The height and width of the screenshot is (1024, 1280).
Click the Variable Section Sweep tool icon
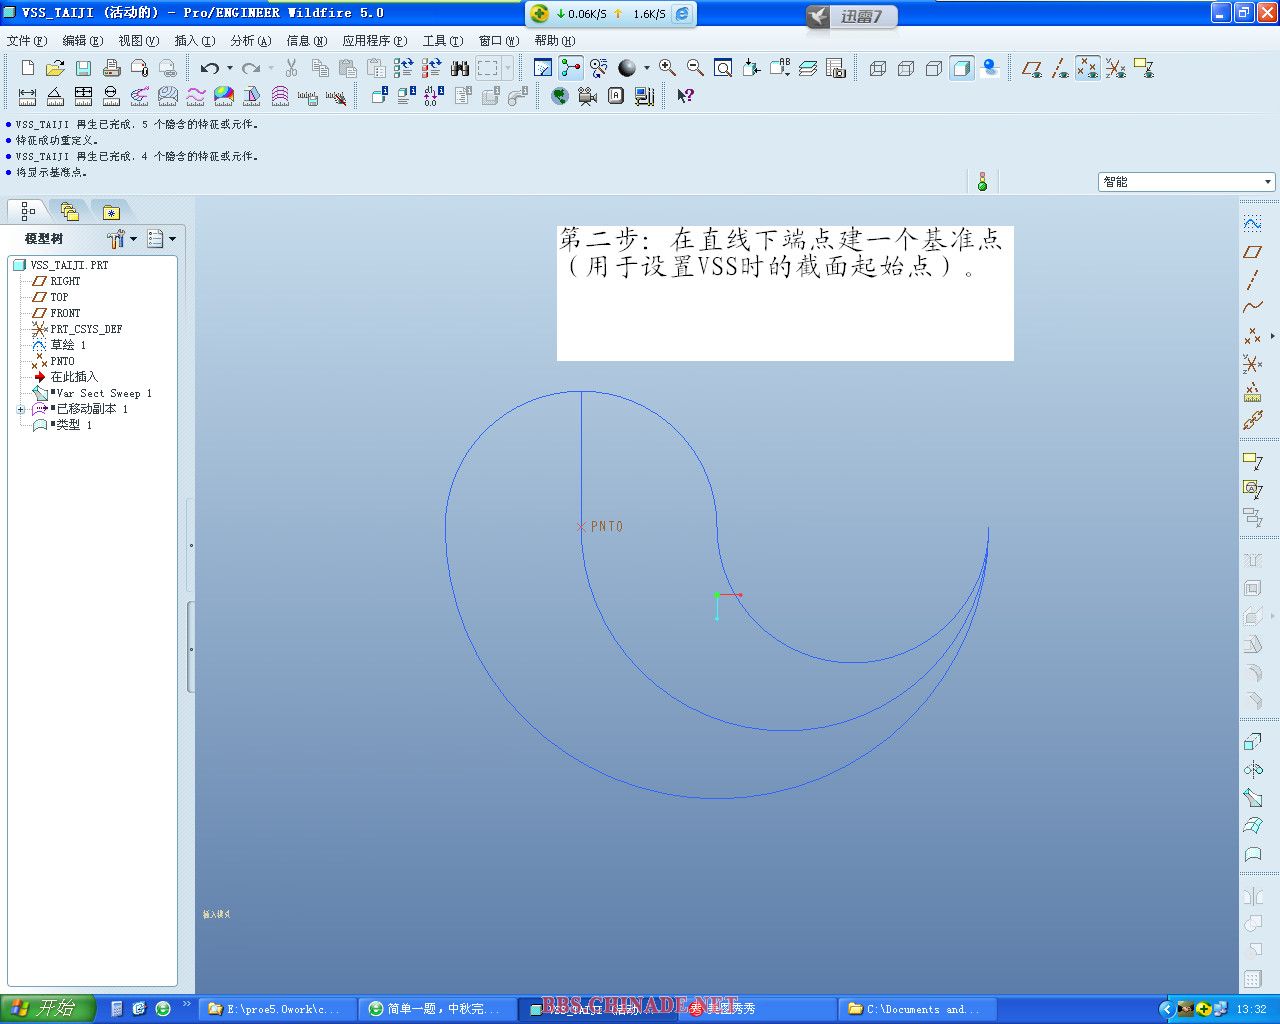click(x=1252, y=798)
